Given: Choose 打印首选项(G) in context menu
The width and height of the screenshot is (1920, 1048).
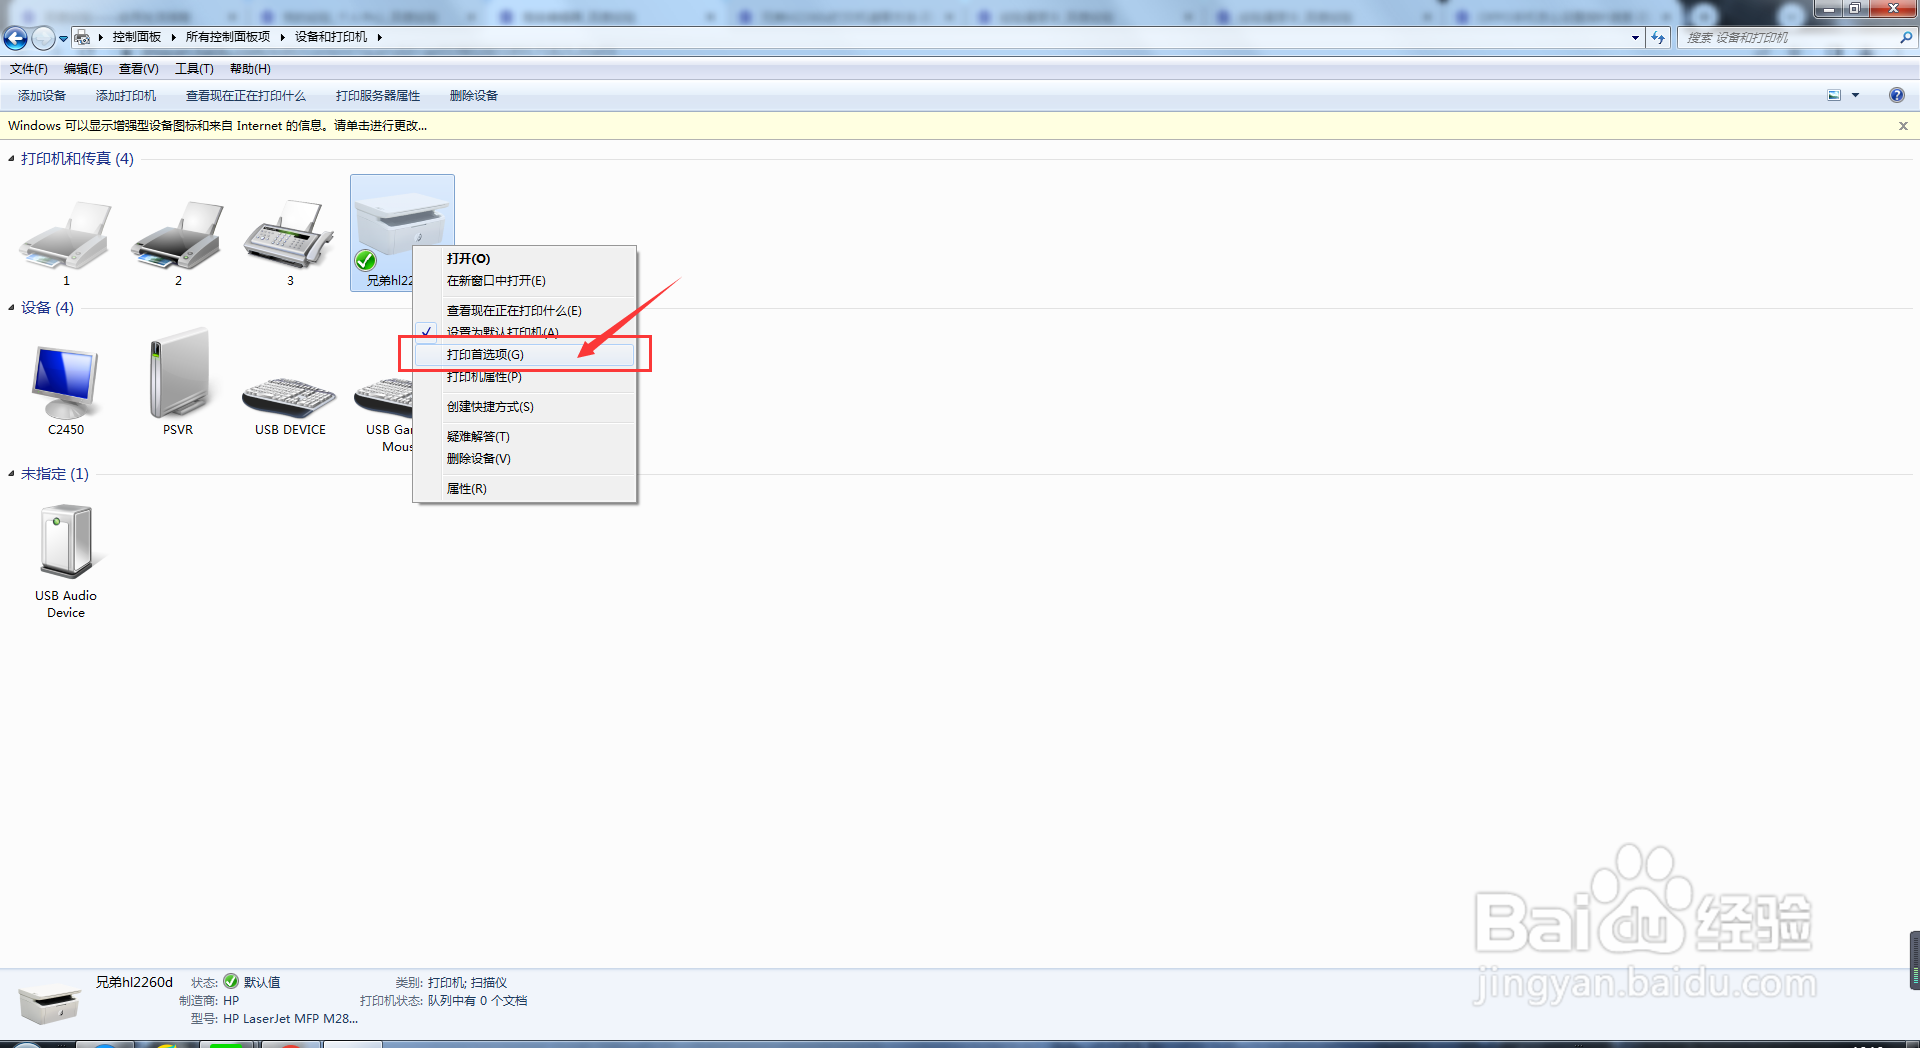Looking at the screenshot, I should pyautogui.click(x=525, y=355).
